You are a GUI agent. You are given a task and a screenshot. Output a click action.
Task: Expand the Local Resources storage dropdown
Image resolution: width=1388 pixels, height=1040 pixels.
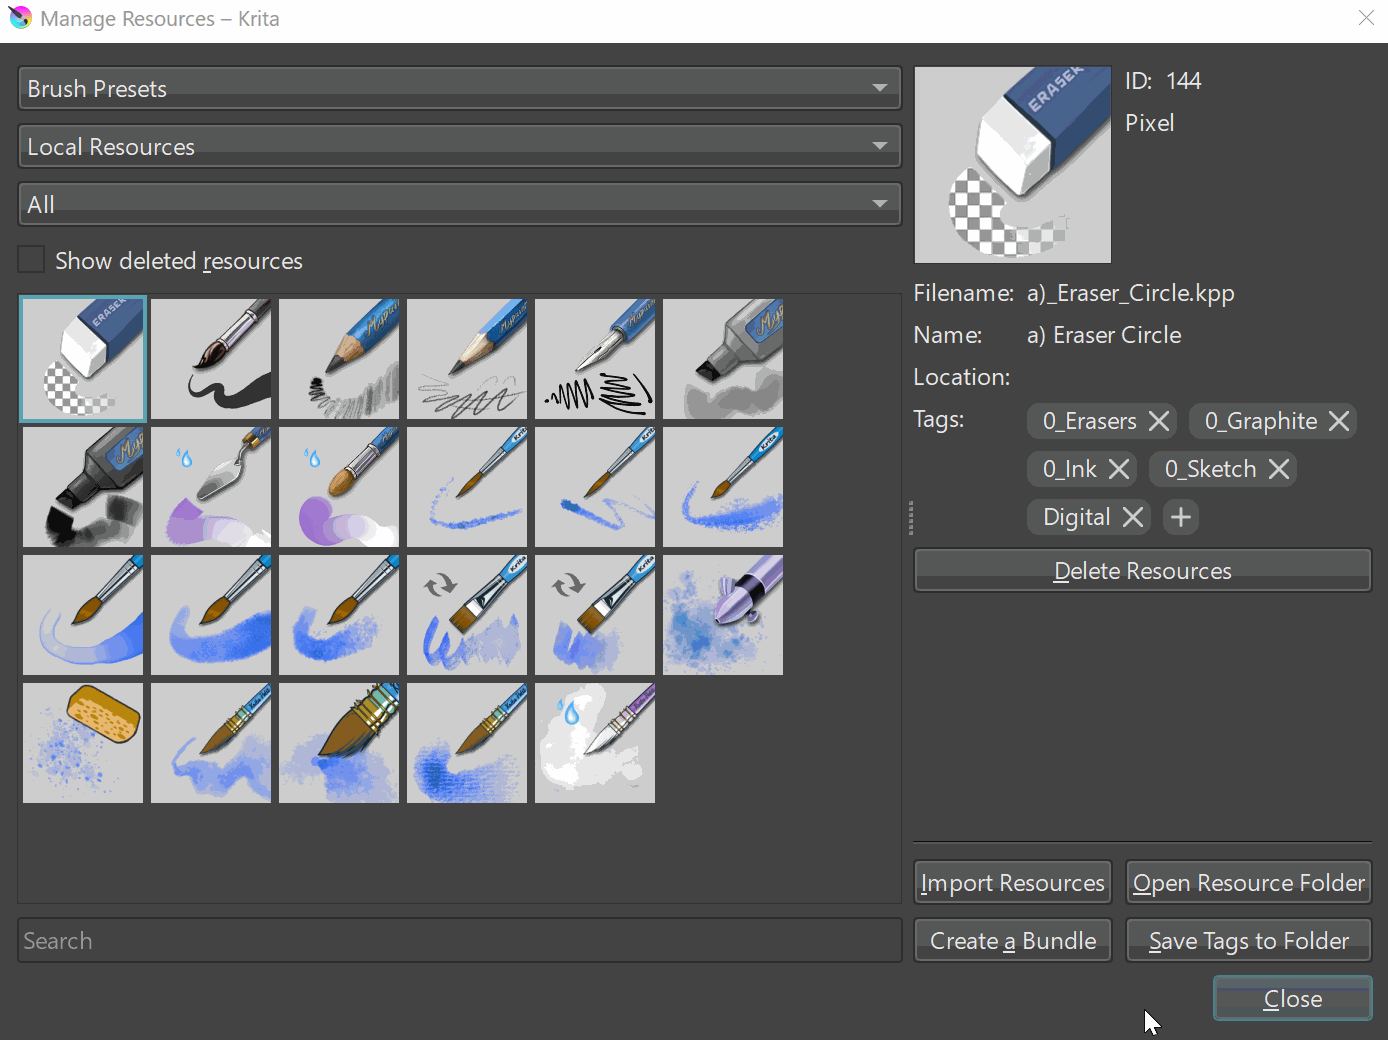(459, 146)
